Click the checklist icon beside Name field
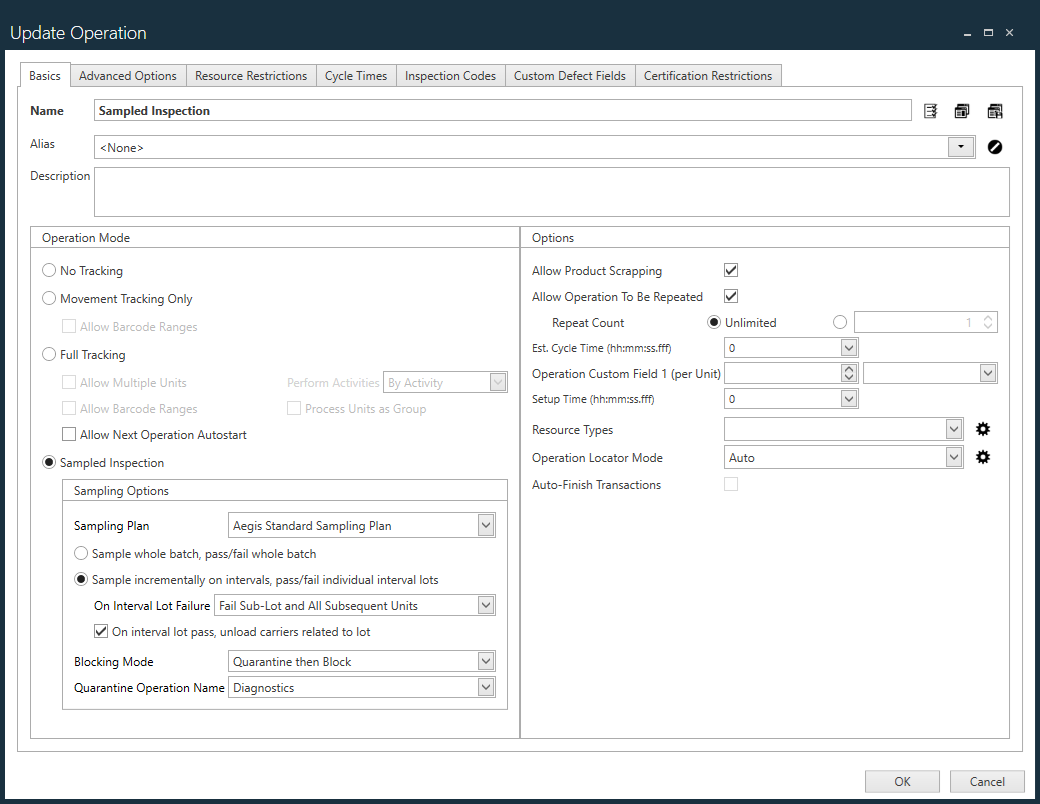Image resolution: width=1040 pixels, height=804 pixels. [x=931, y=111]
